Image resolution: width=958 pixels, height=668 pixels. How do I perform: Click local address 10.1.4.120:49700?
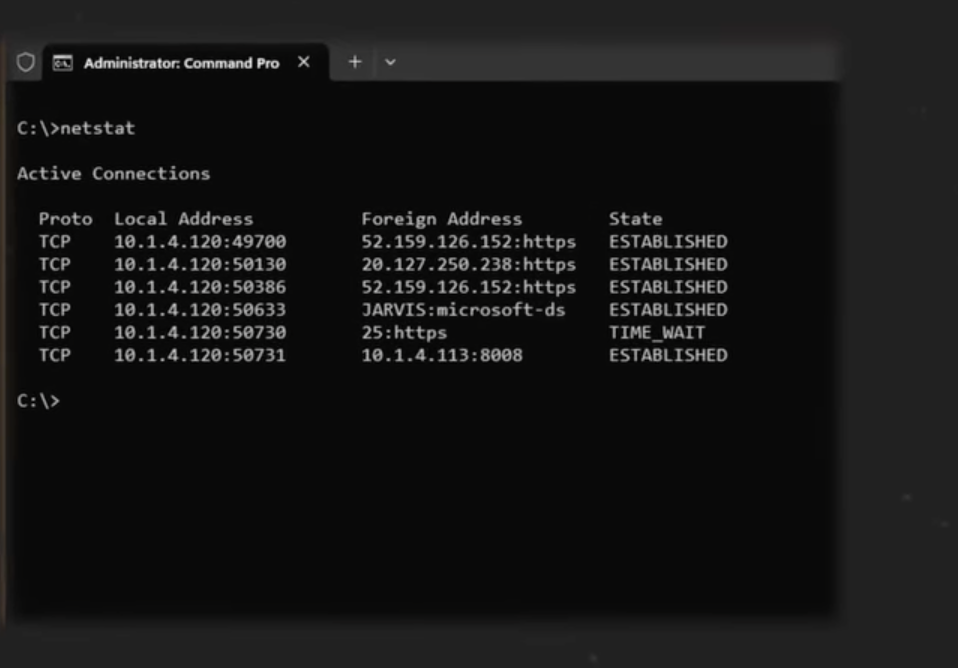(x=200, y=241)
